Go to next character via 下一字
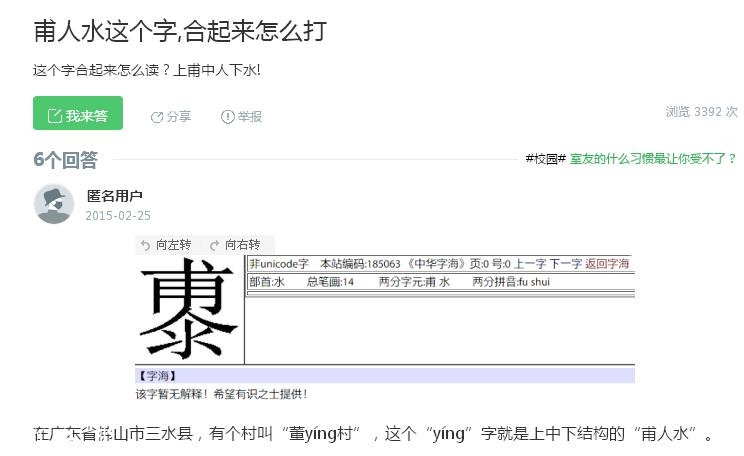Screen dimensions: 744x456 pos(565,264)
